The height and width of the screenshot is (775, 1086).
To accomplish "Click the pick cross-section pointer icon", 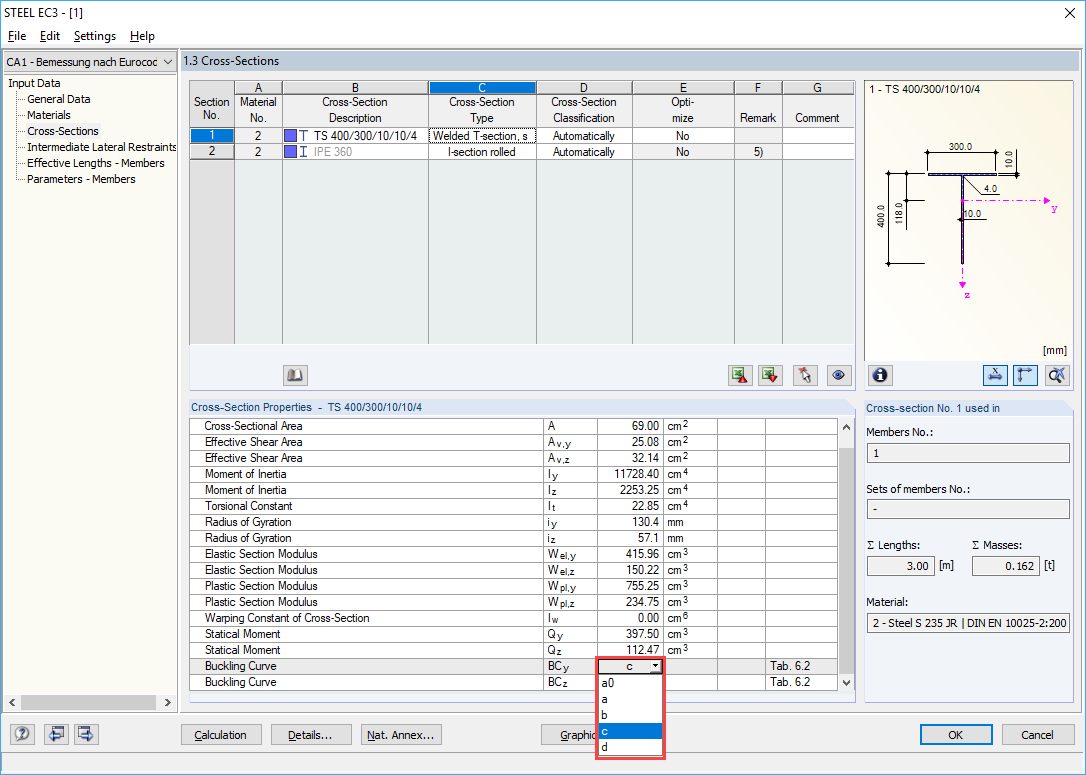I will (x=805, y=375).
